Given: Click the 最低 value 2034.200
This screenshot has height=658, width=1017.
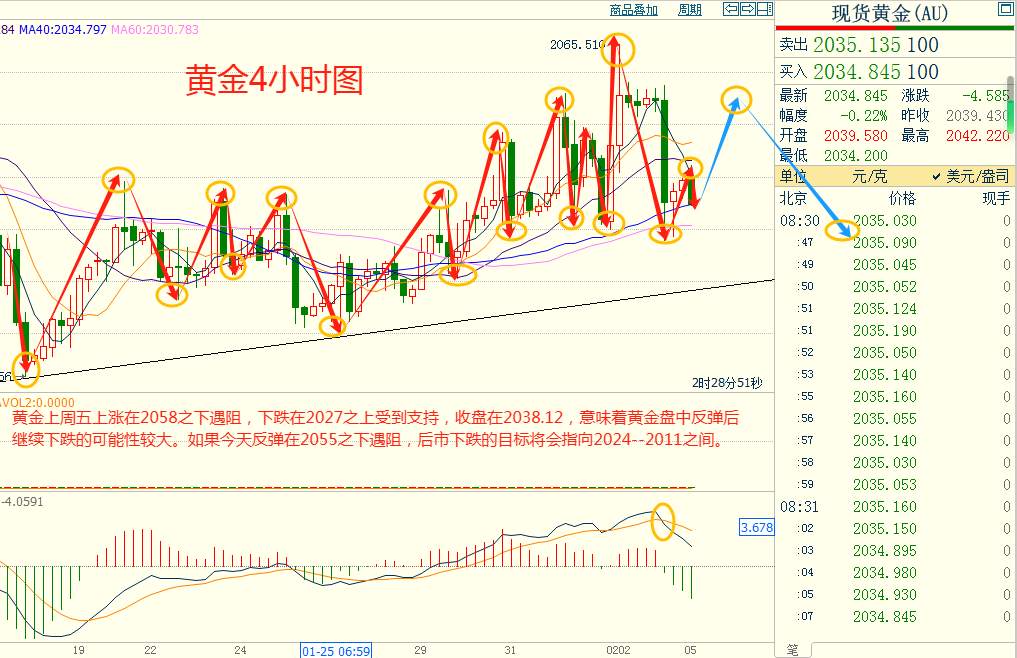Looking at the screenshot, I should click(x=855, y=156).
